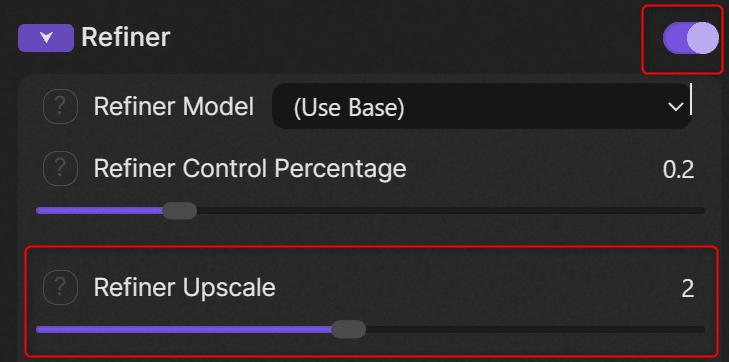Show help for Refiner Control Percentage
Viewport: 729px width, 362px height.
[60, 168]
